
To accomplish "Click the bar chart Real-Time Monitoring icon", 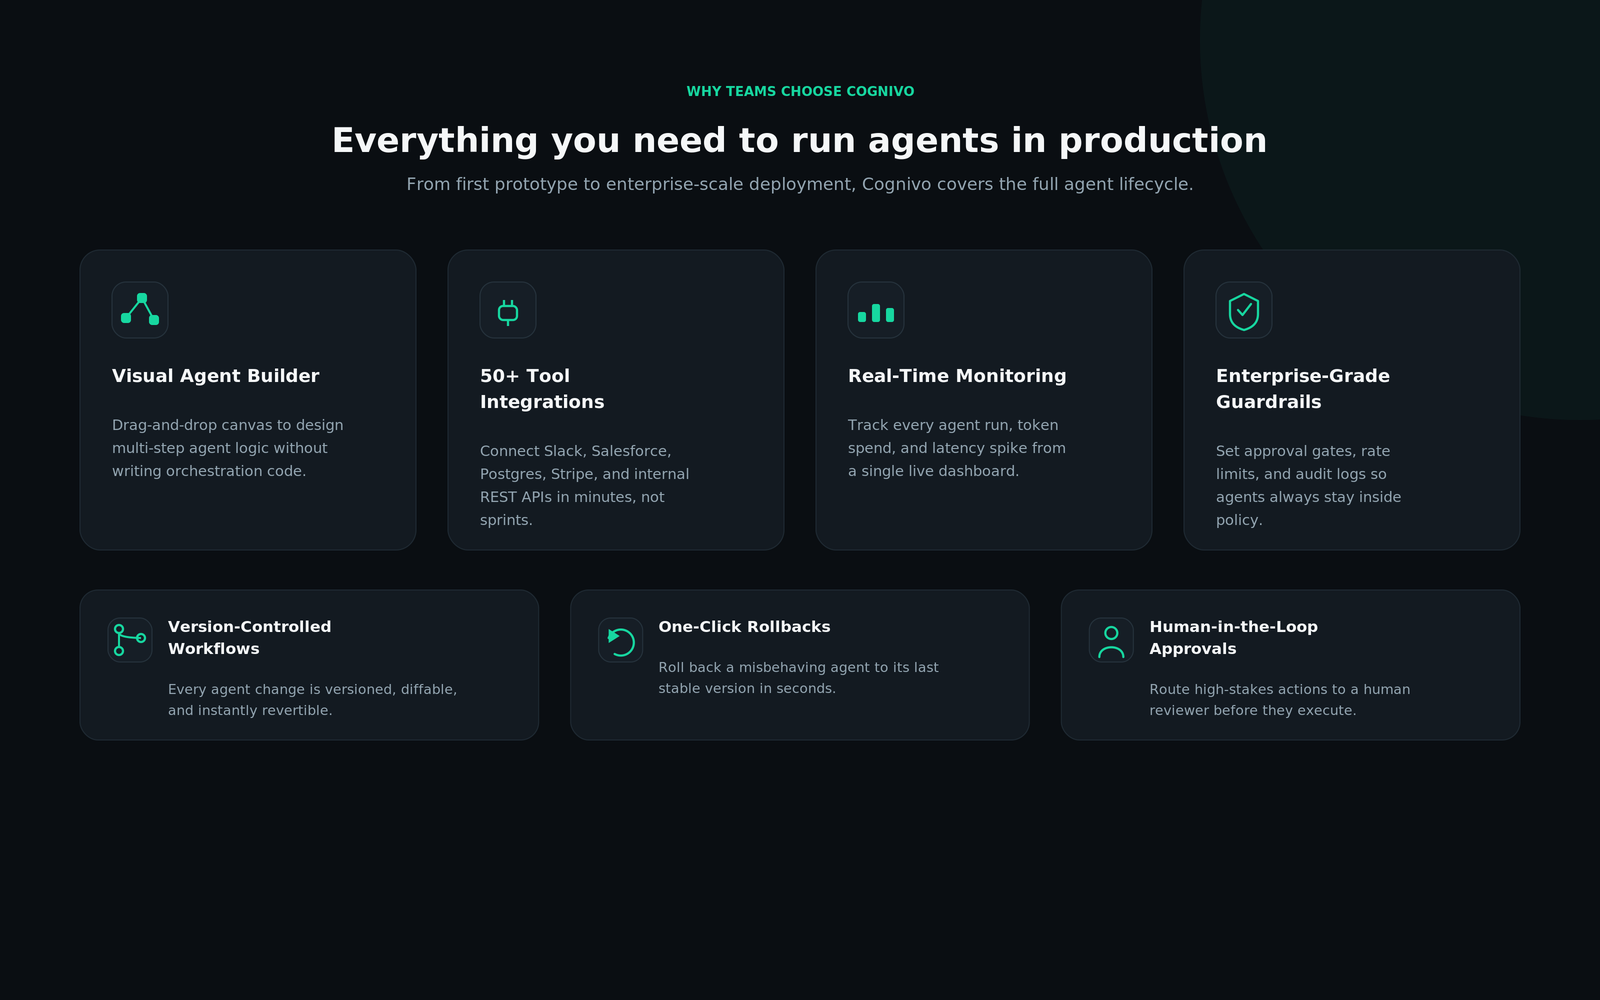I will [876, 310].
